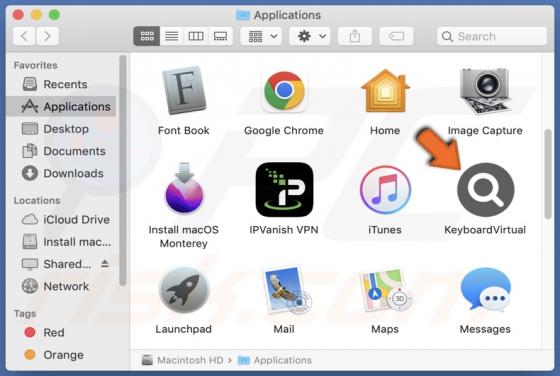This screenshot has height=376, width=560.
Task: Eject the Shared... volume
Action: click(x=105, y=264)
